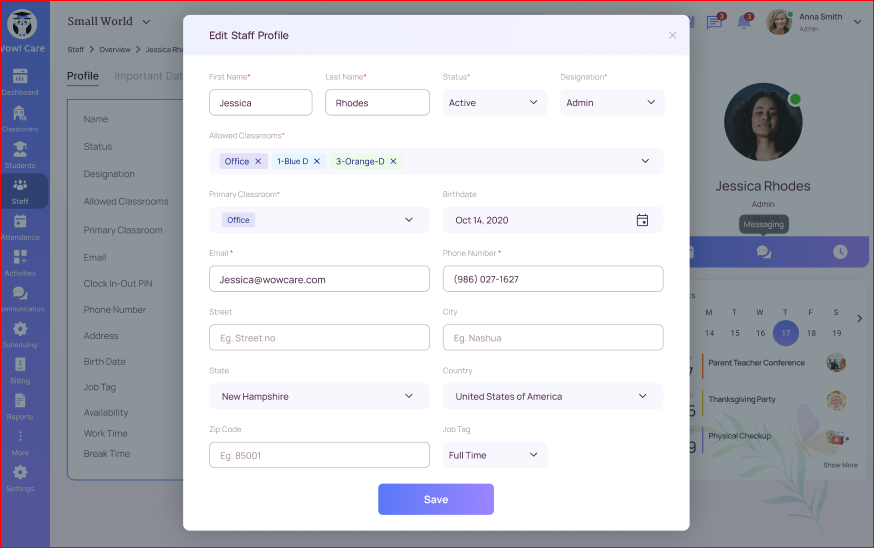Screen dimensions: 874x548
Task: Remove the 1-Blue D classroom tag
Action: pos(317,161)
